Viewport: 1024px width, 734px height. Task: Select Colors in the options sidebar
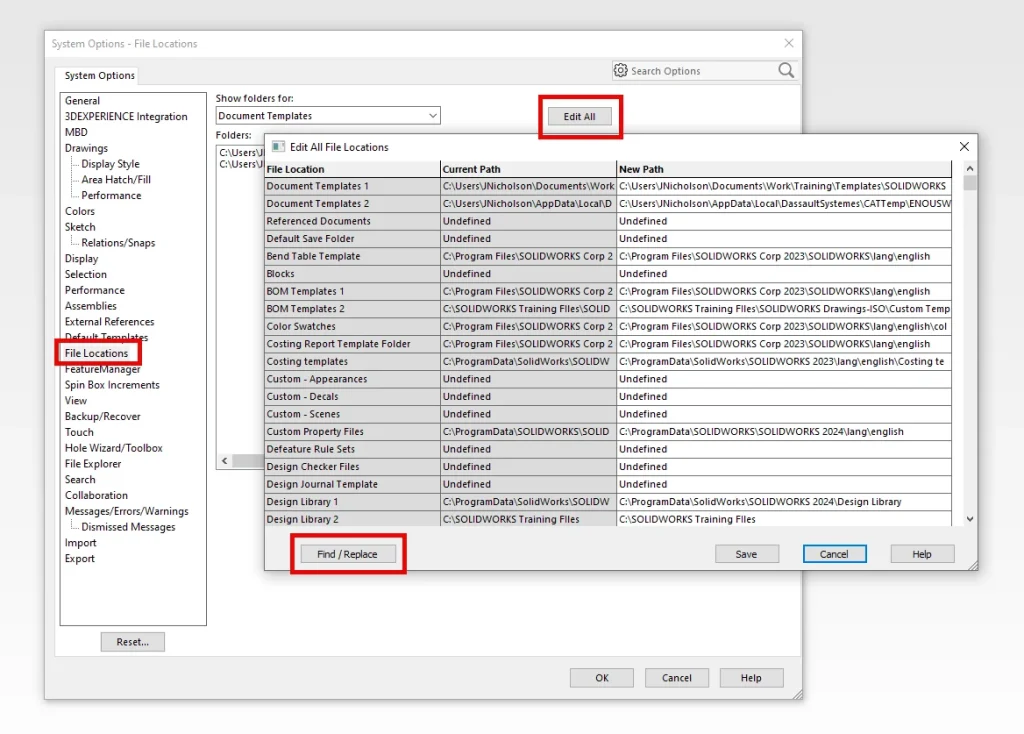point(79,211)
